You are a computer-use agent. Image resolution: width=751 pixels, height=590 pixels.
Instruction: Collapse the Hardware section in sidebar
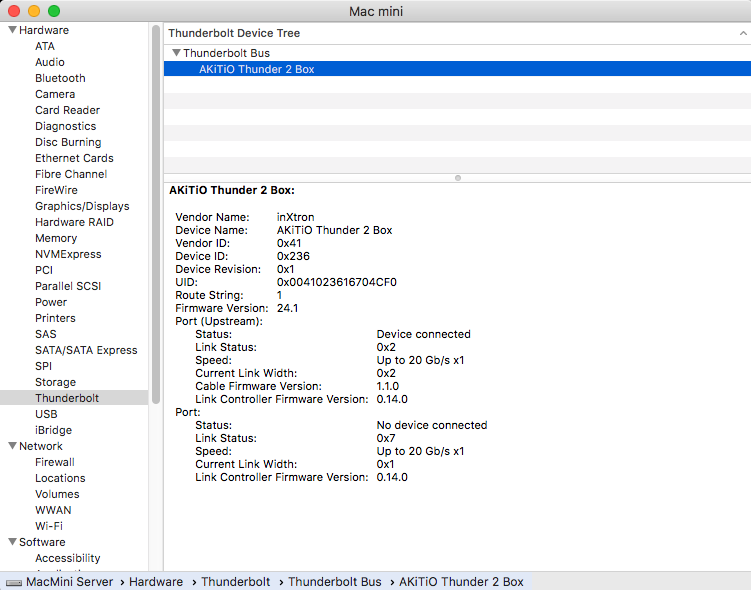click(12, 30)
